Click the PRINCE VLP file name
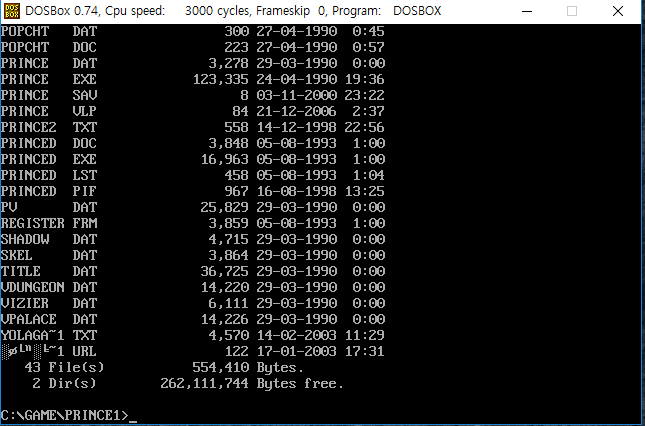 pos(49,111)
